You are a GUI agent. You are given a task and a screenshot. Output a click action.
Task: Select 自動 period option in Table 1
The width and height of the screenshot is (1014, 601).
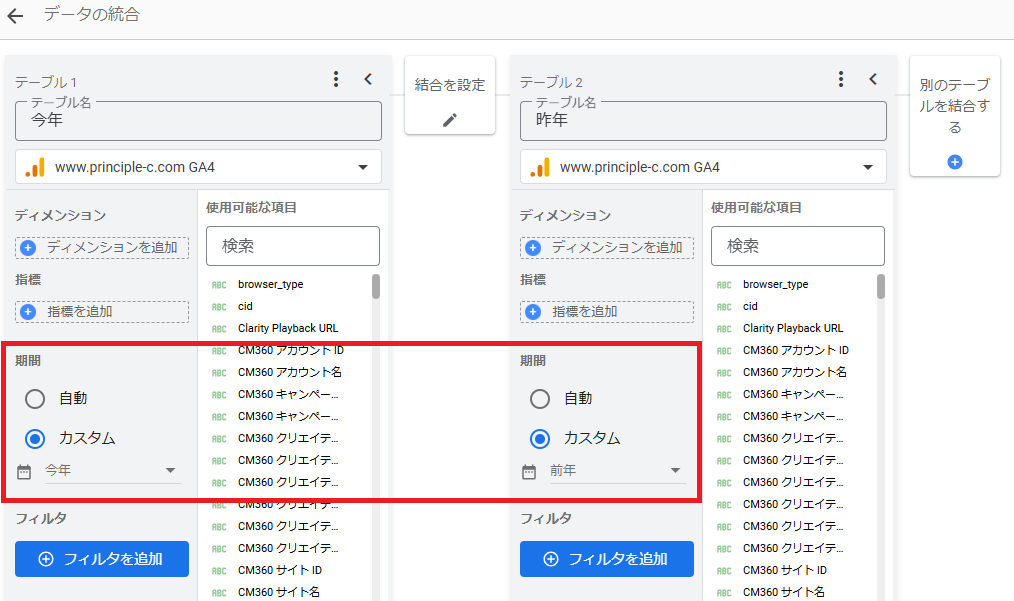(35, 399)
